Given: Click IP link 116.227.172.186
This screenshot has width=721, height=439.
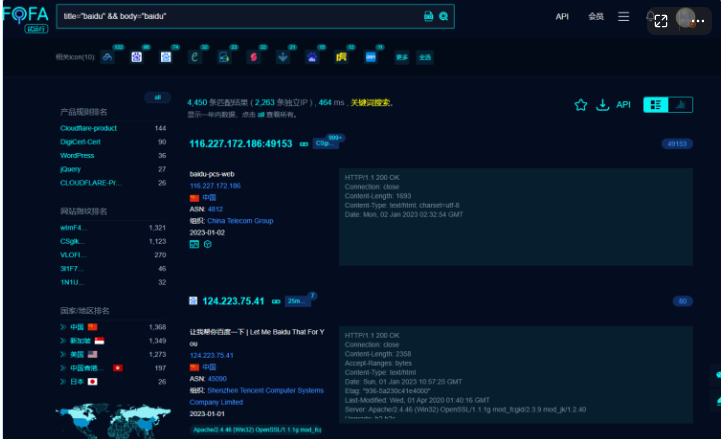Looking at the screenshot, I should [215, 186].
